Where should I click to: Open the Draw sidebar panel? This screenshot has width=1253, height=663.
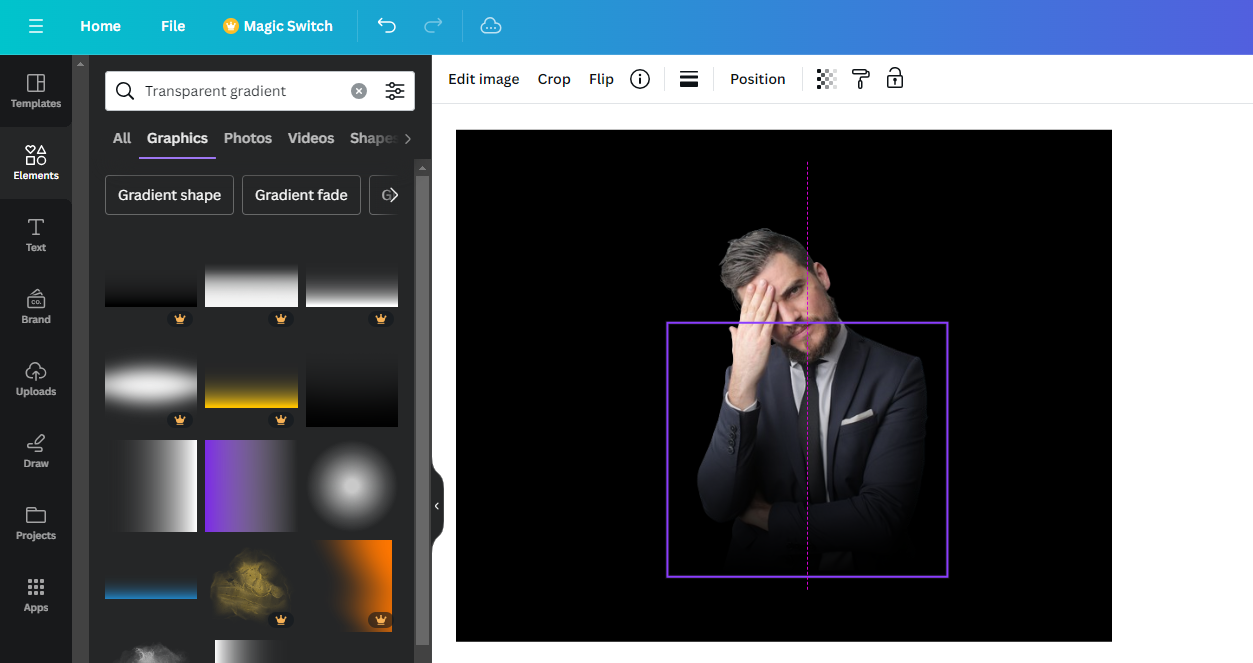click(x=36, y=451)
